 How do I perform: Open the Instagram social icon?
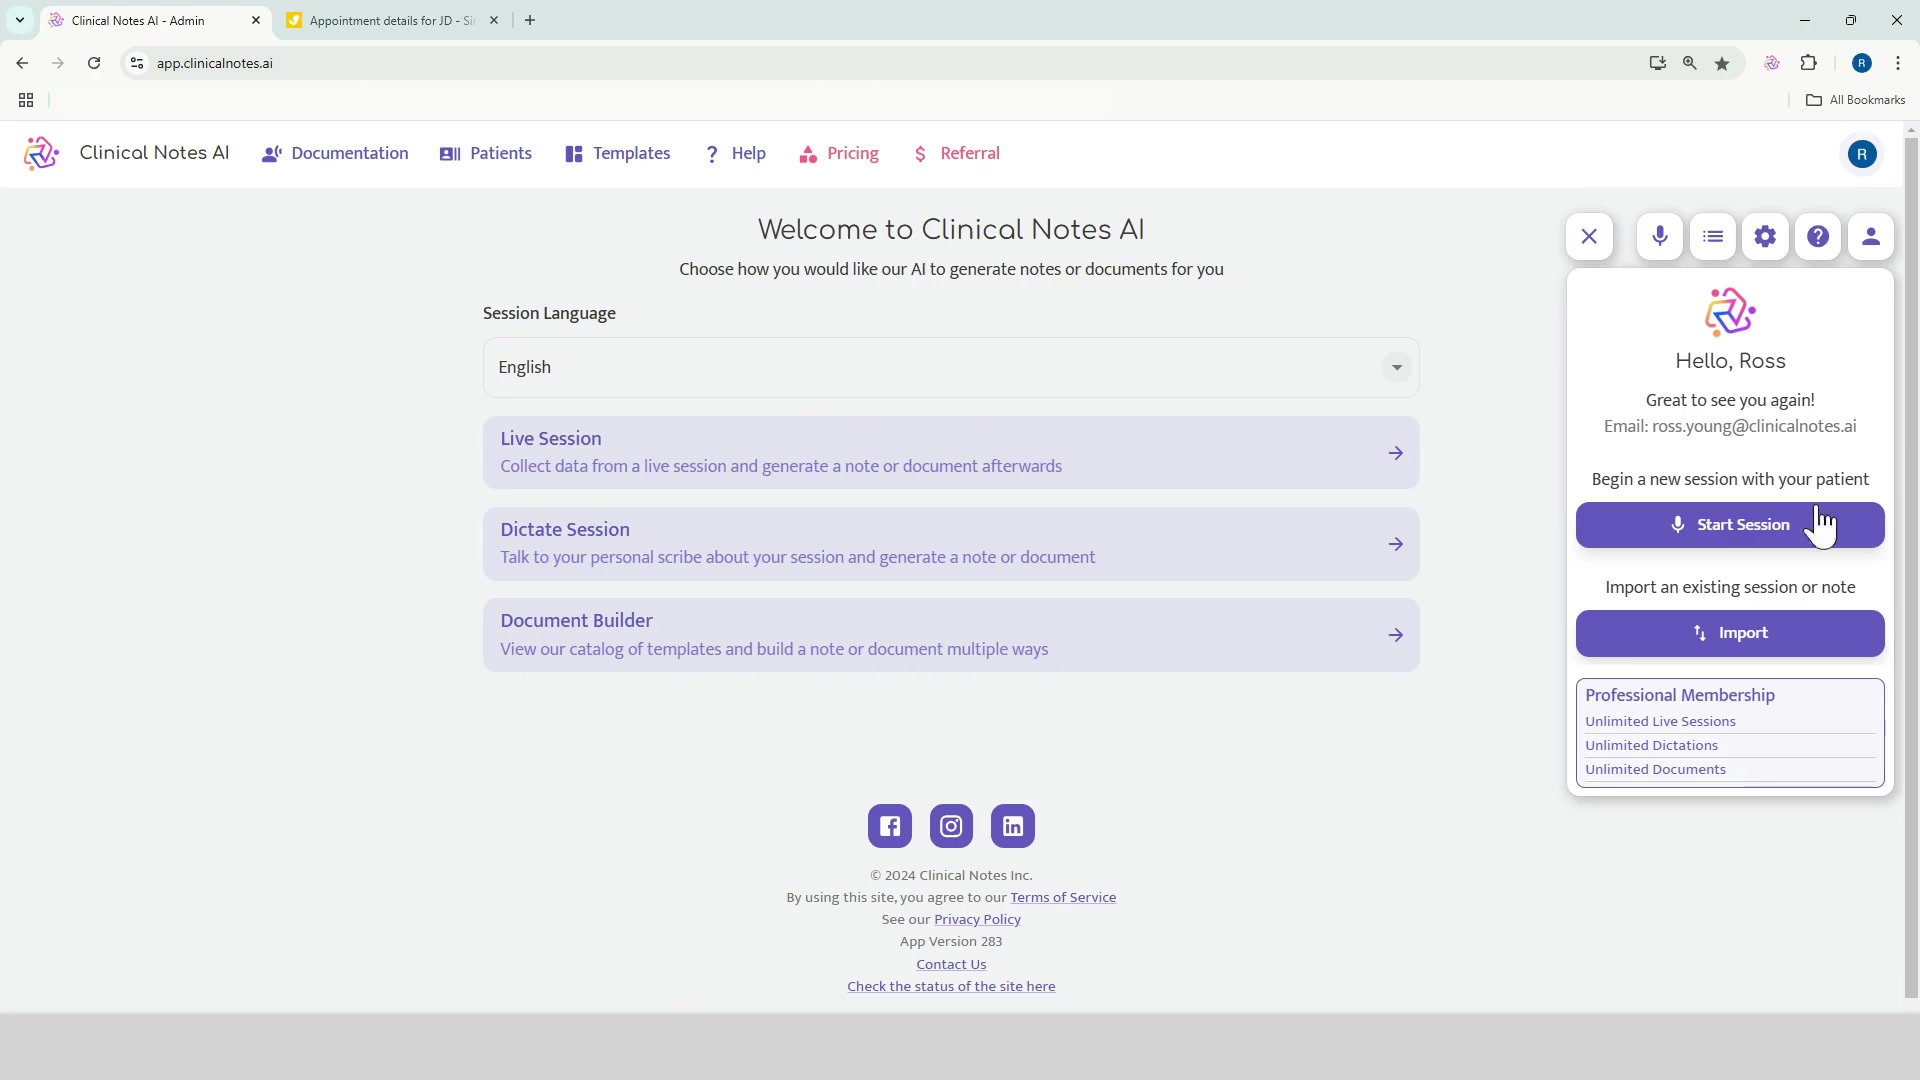pos(951,826)
